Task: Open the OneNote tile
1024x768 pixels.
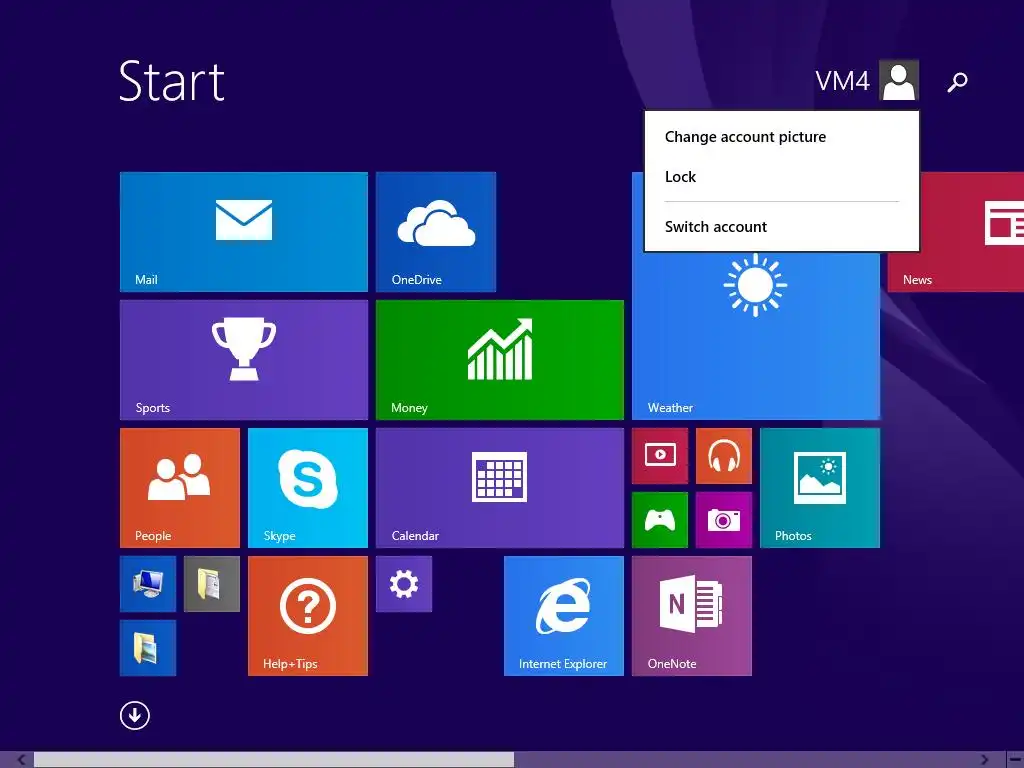Action: (692, 615)
